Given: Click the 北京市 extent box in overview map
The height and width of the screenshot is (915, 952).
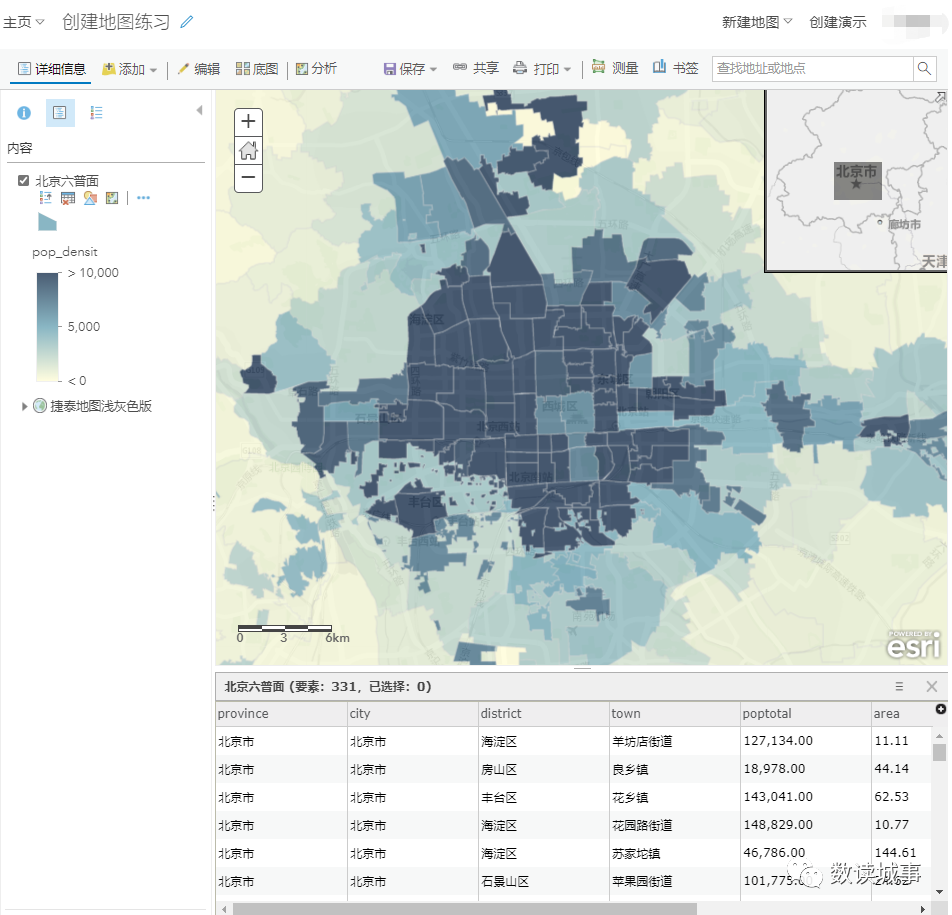Looking at the screenshot, I should 857,180.
